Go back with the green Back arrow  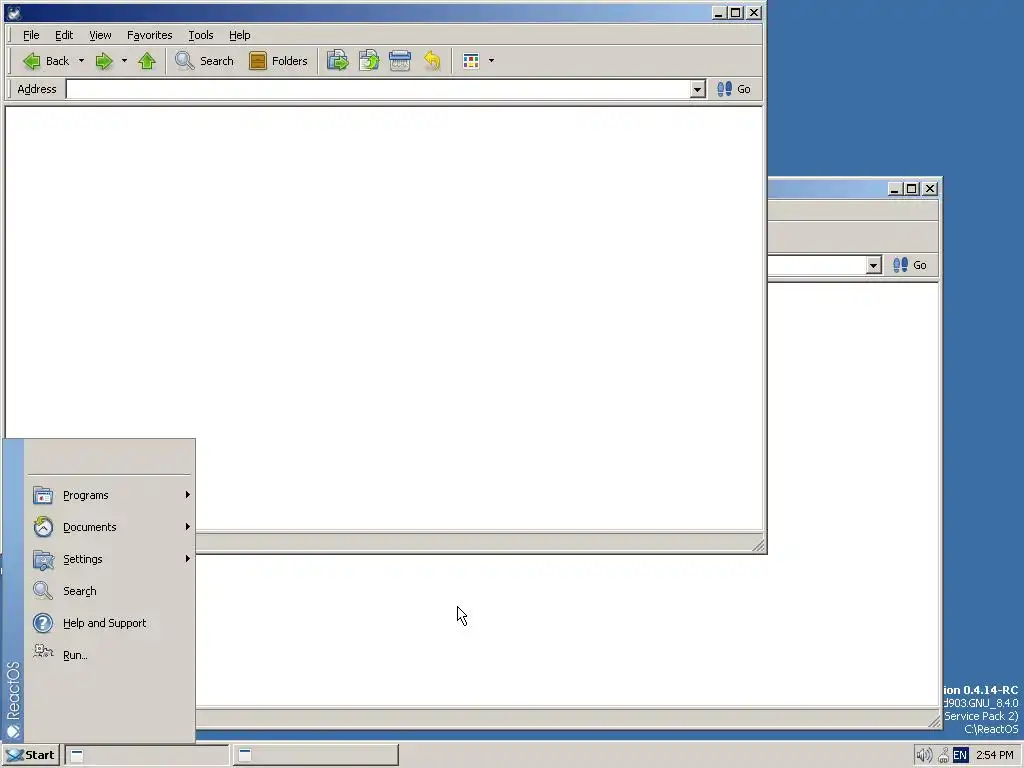tap(44, 61)
